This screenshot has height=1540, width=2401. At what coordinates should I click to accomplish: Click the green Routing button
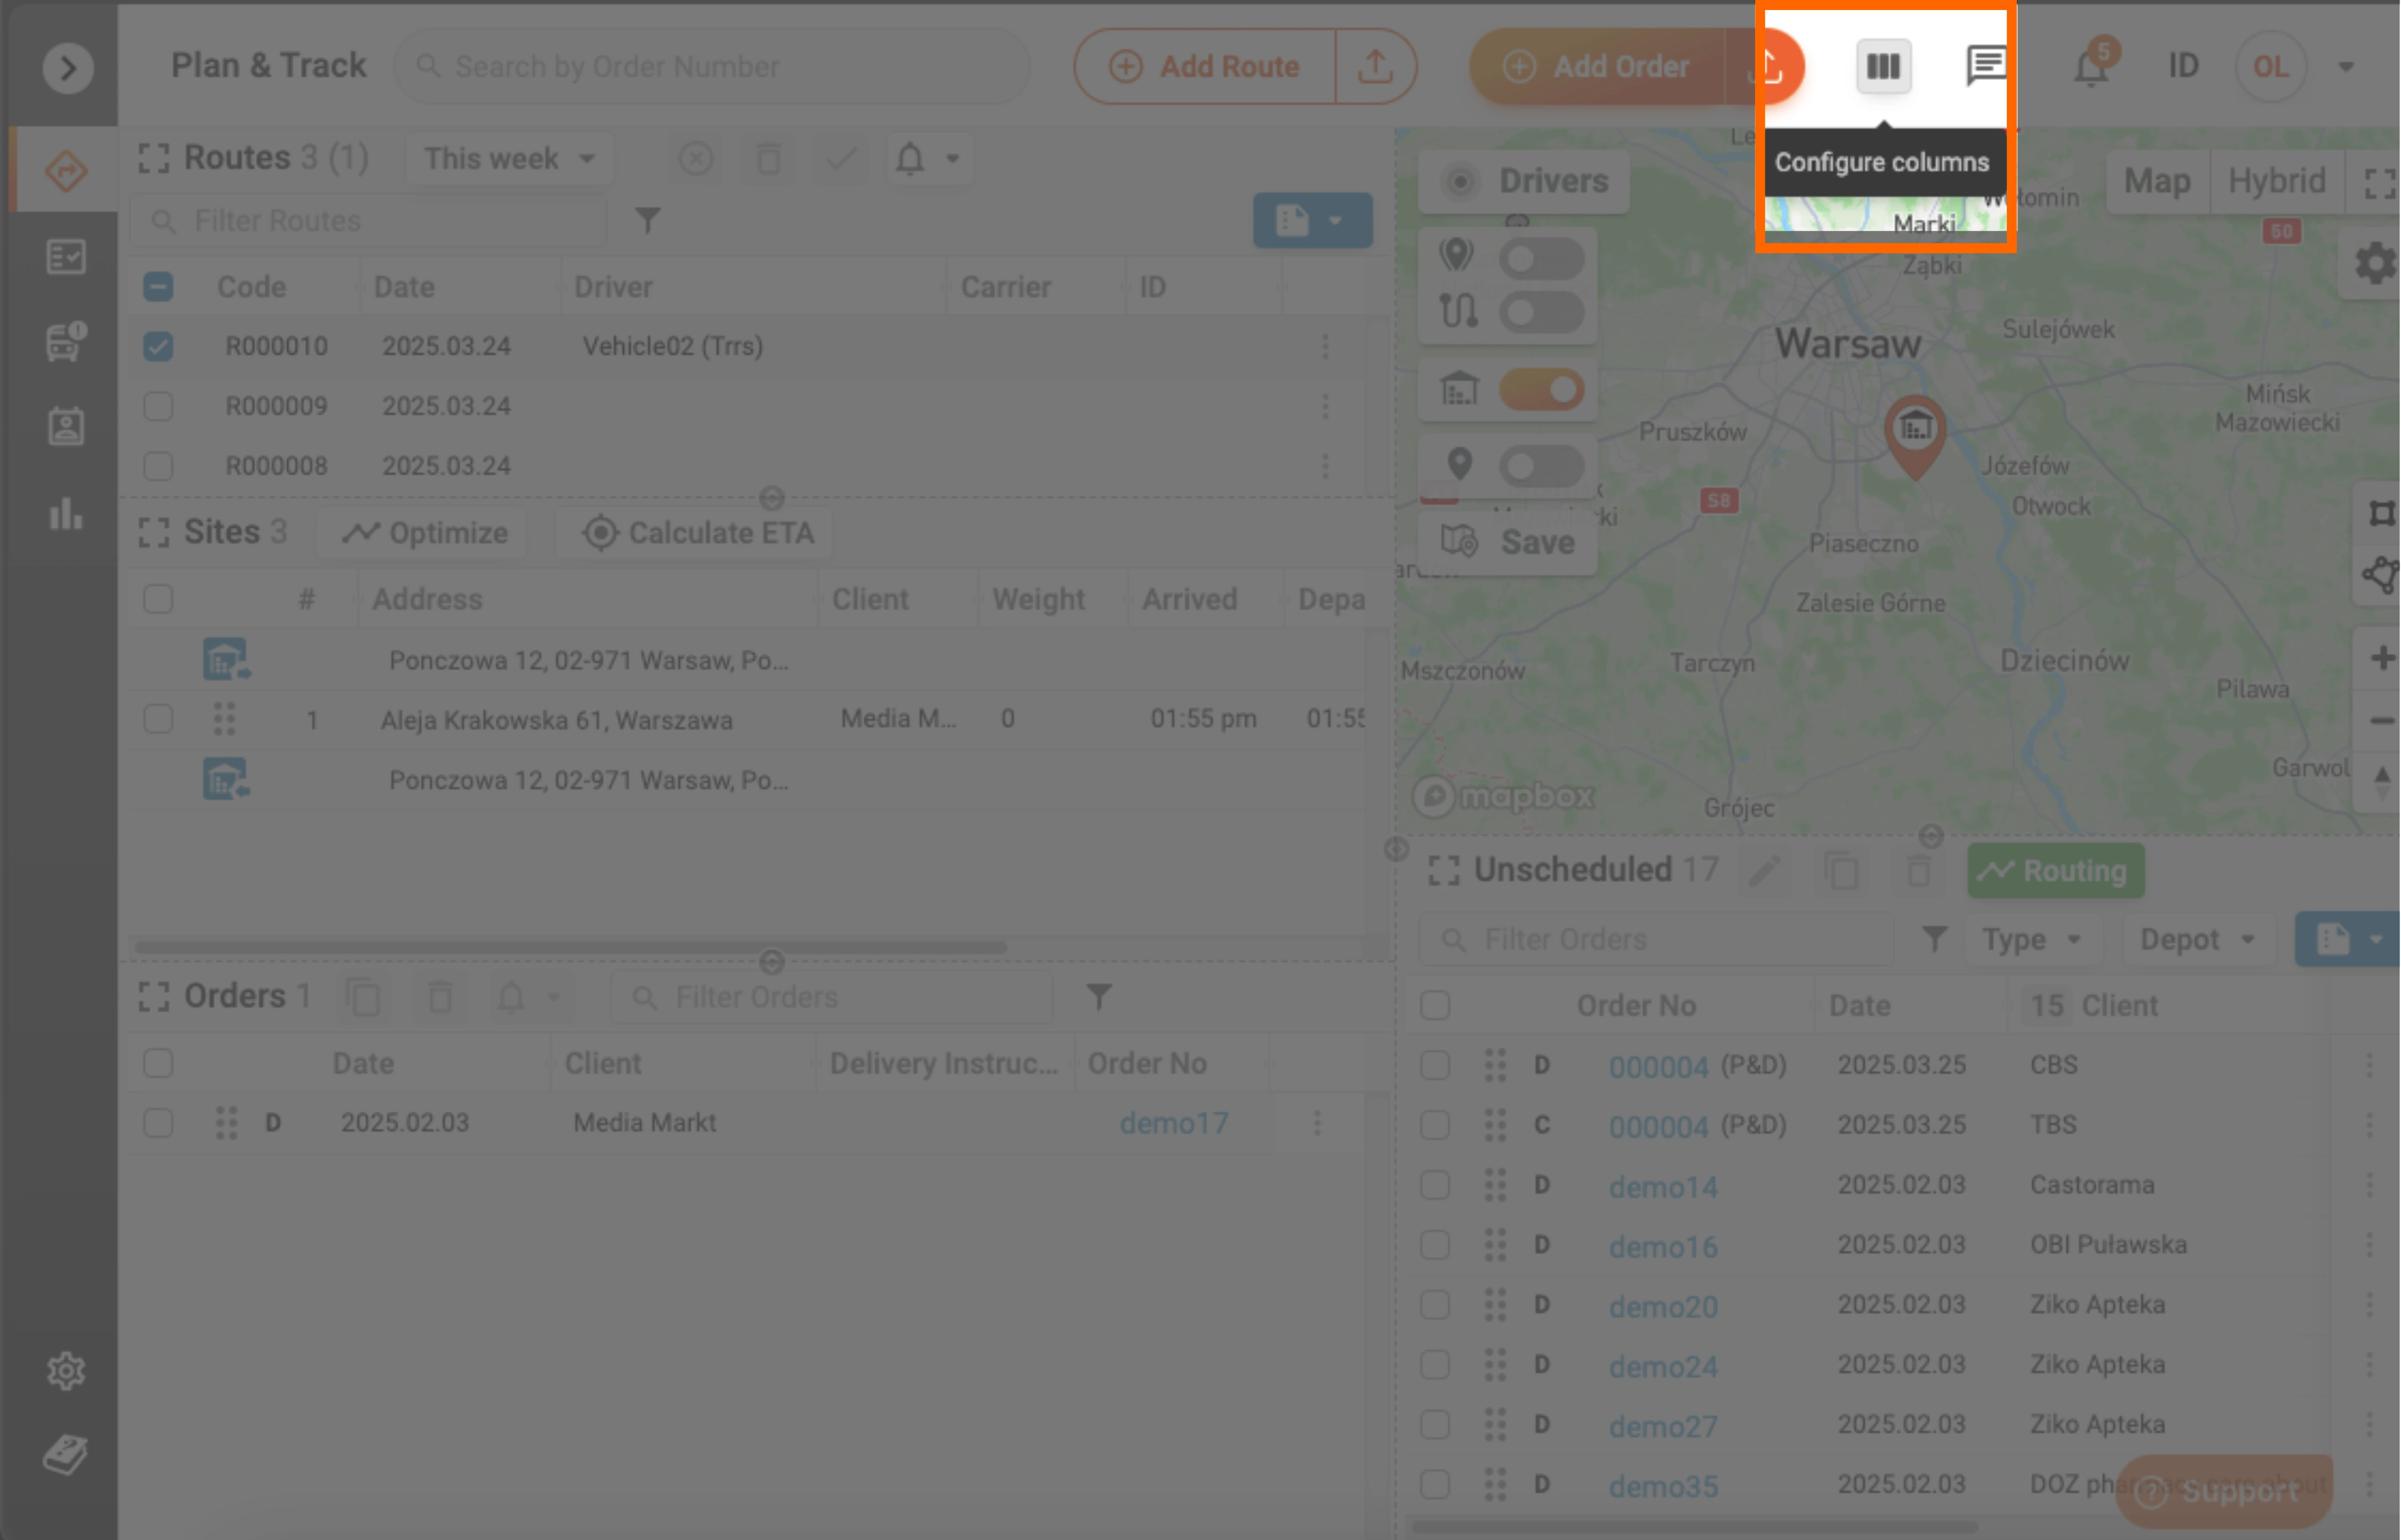pyautogui.click(x=2056, y=871)
